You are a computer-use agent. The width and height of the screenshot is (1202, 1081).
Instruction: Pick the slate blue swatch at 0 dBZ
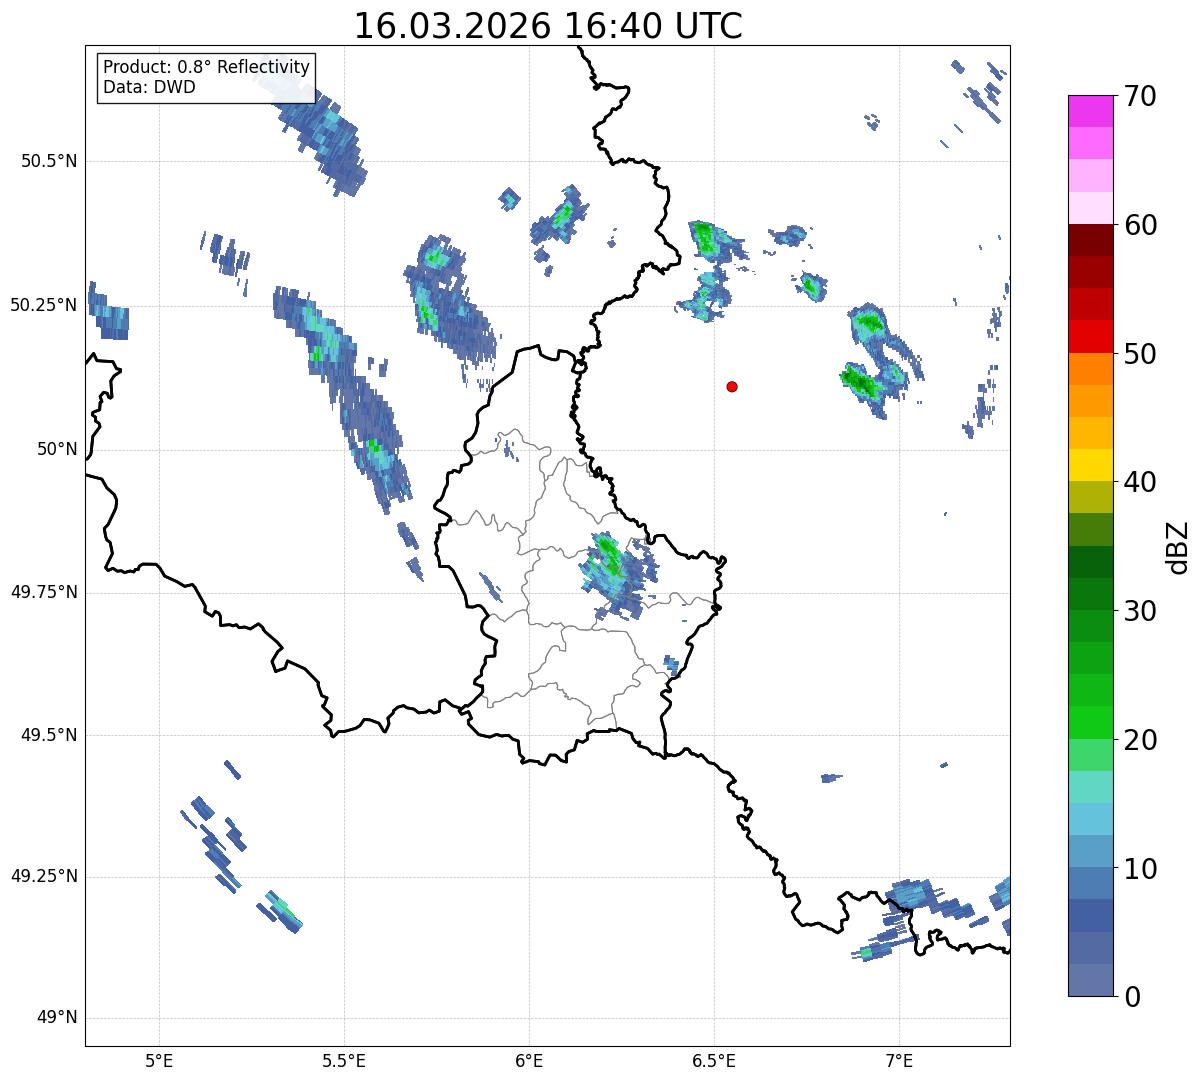(1090, 980)
